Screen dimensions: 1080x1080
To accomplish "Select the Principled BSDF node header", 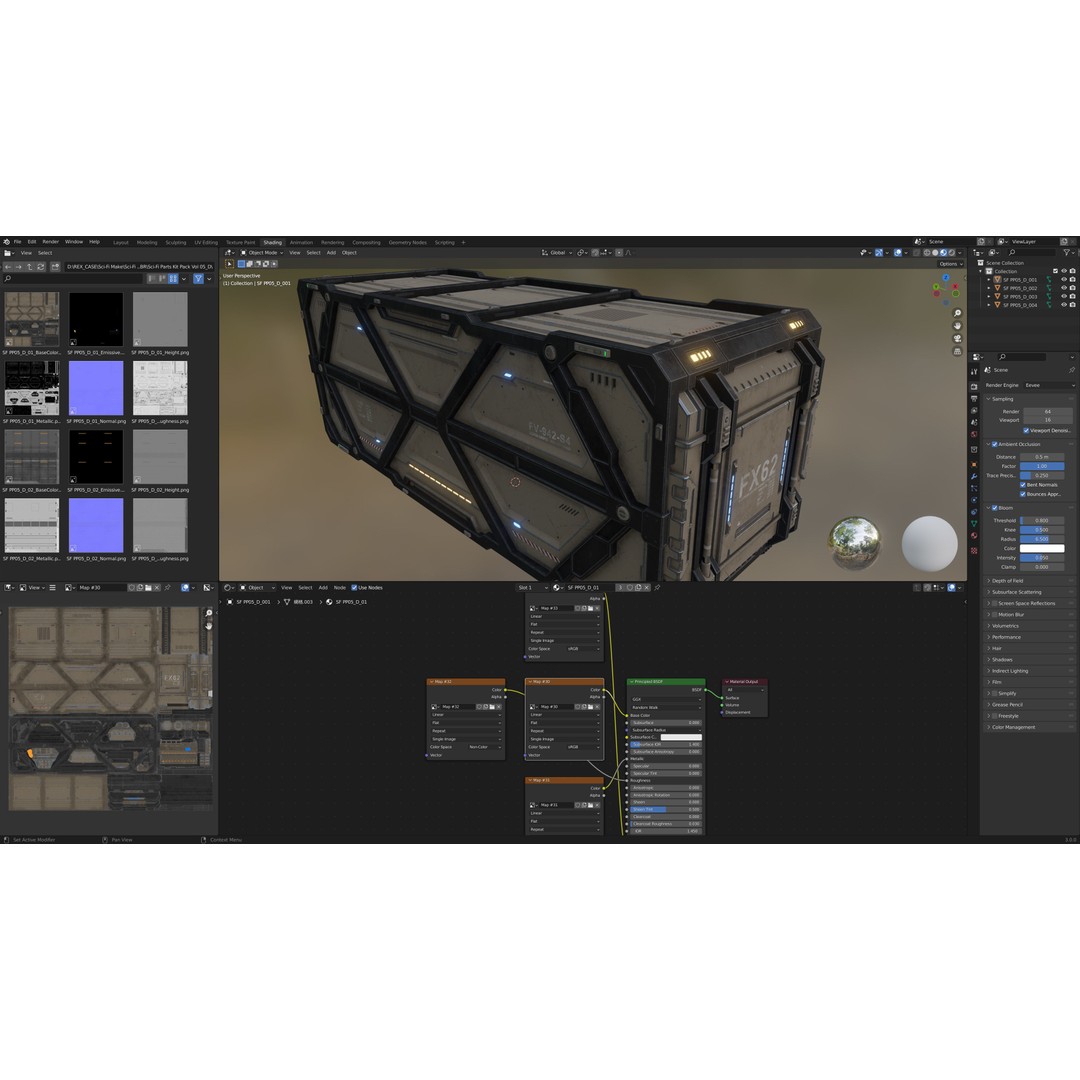I will click(x=666, y=681).
